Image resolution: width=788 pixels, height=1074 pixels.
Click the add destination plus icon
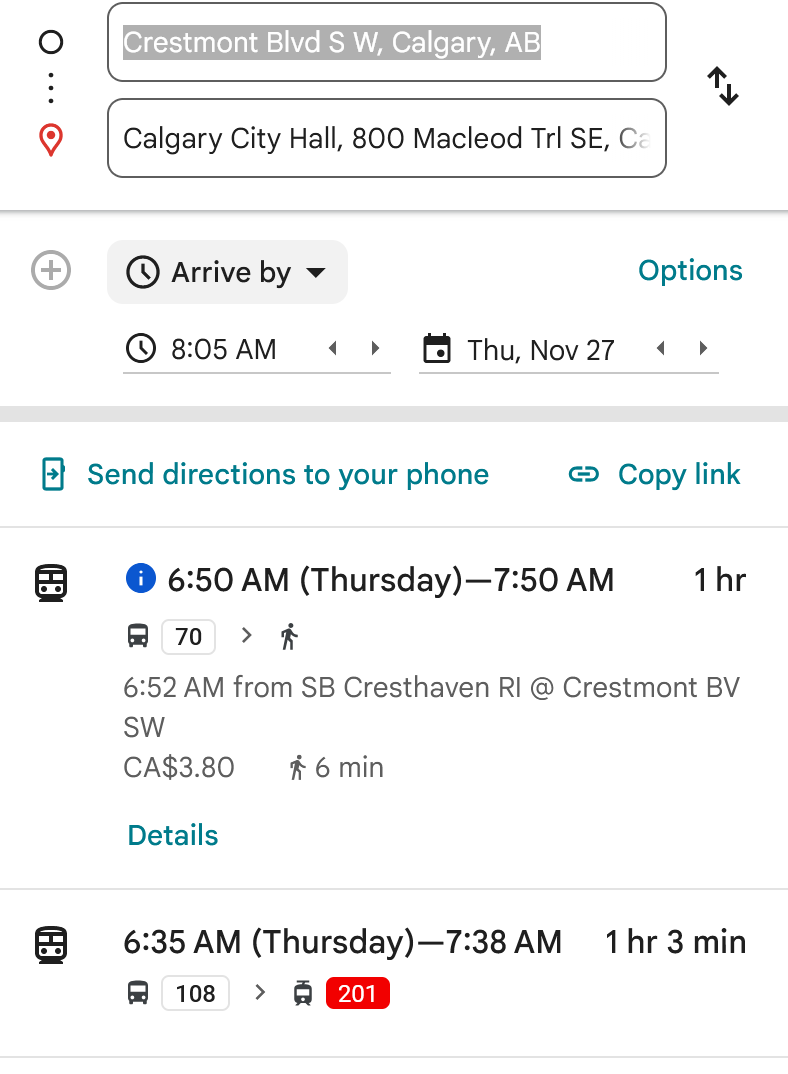51,271
